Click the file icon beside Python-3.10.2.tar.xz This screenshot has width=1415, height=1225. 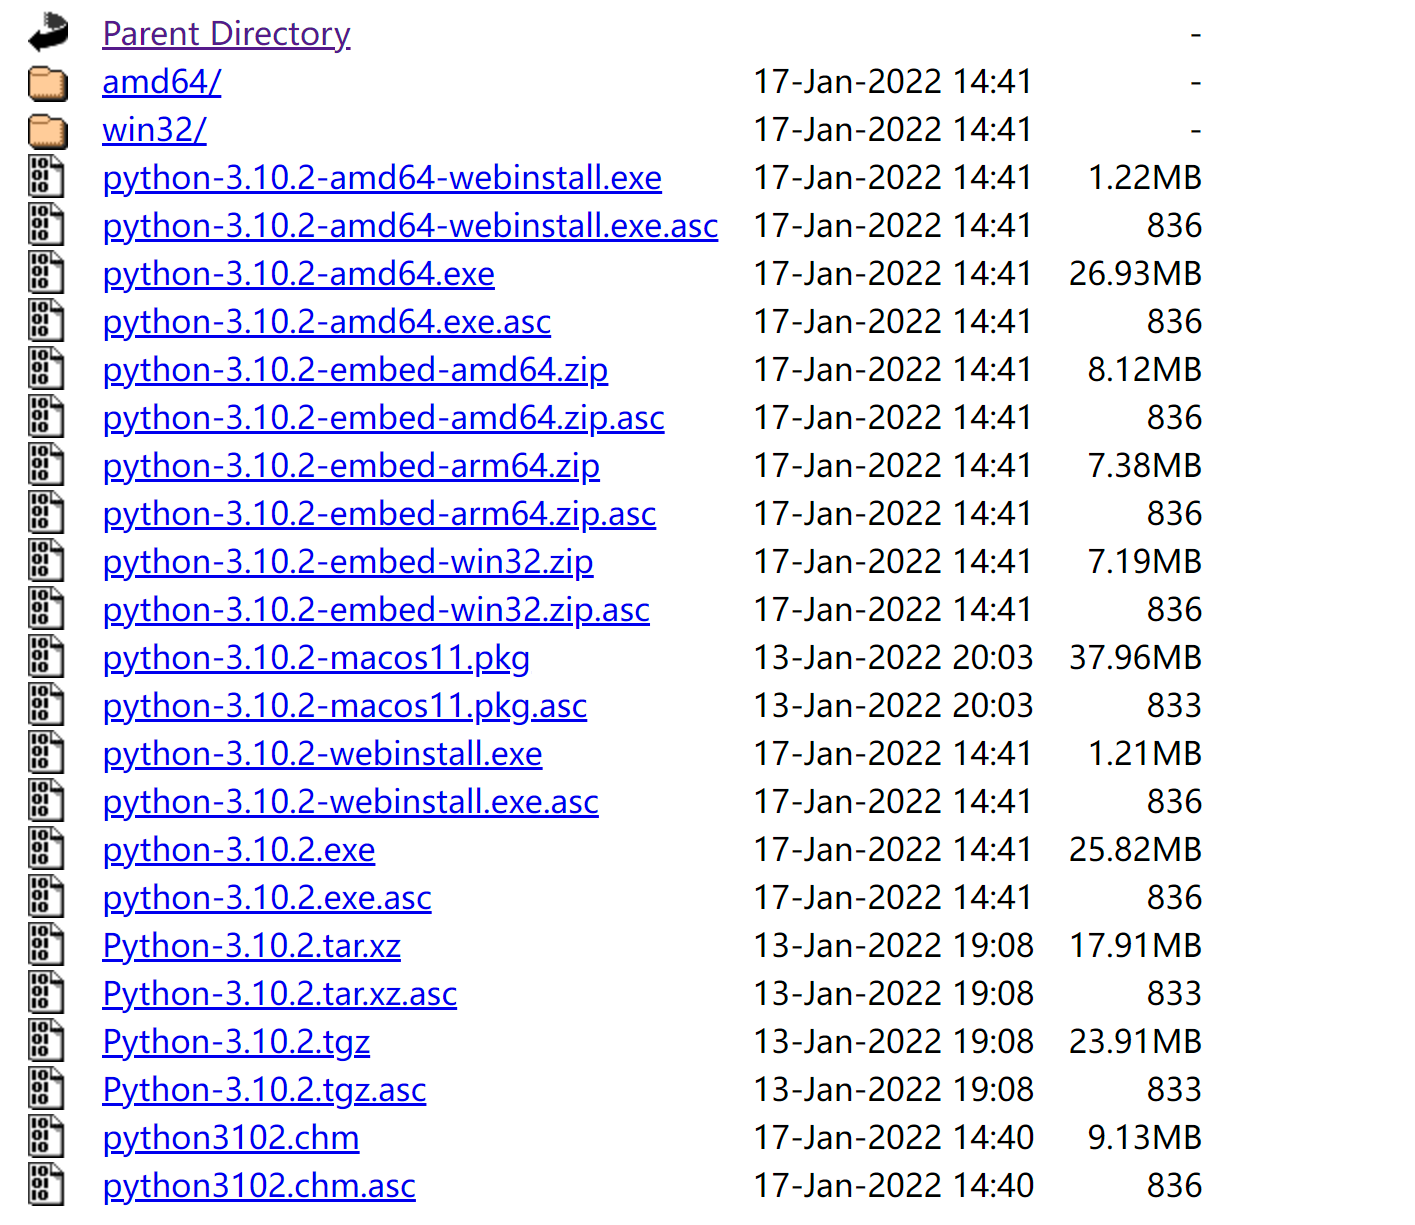(x=45, y=944)
